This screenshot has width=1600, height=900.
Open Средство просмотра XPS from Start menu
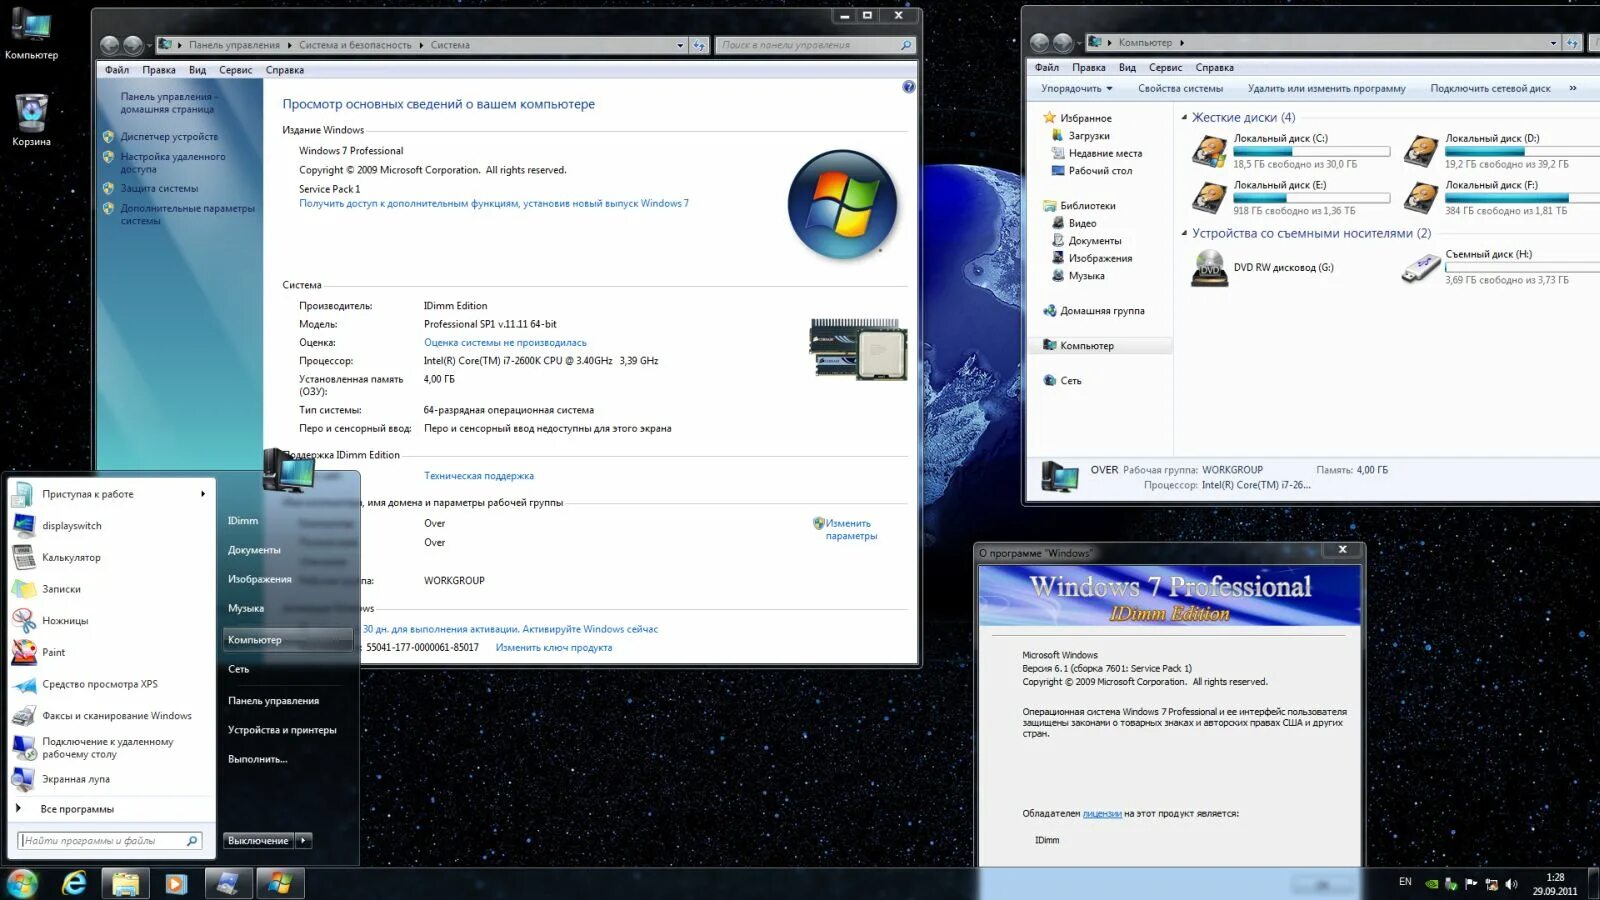[100, 685]
